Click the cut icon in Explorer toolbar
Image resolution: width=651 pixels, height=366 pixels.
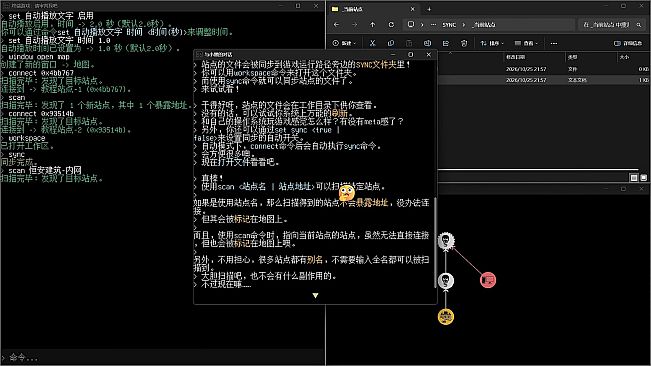pyautogui.click(x=372, y=43)
